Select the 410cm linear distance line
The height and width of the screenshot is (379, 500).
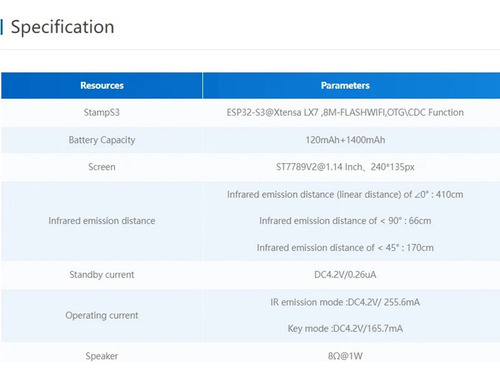(x=345, y=194)
